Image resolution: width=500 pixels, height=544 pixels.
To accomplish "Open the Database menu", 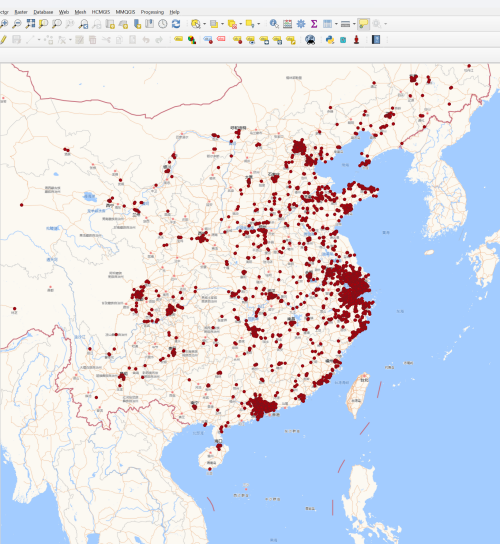I will [43, 12].
